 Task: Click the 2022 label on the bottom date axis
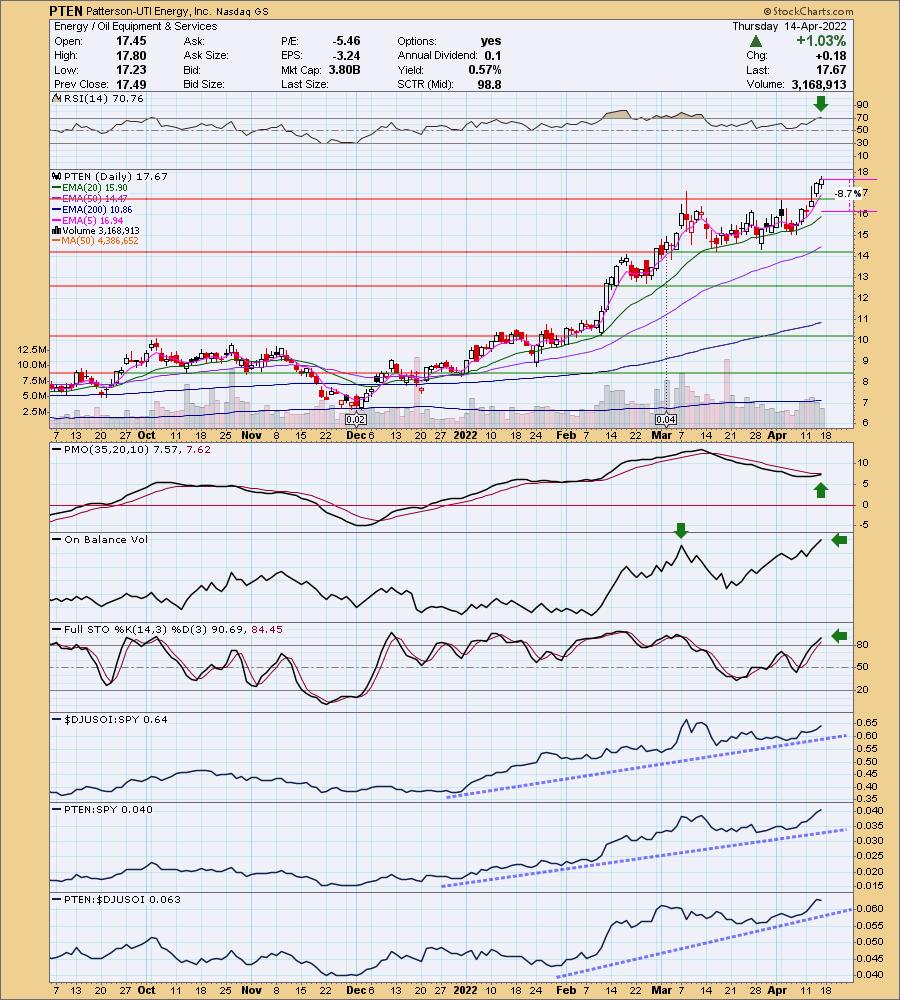tap(465, 990)
